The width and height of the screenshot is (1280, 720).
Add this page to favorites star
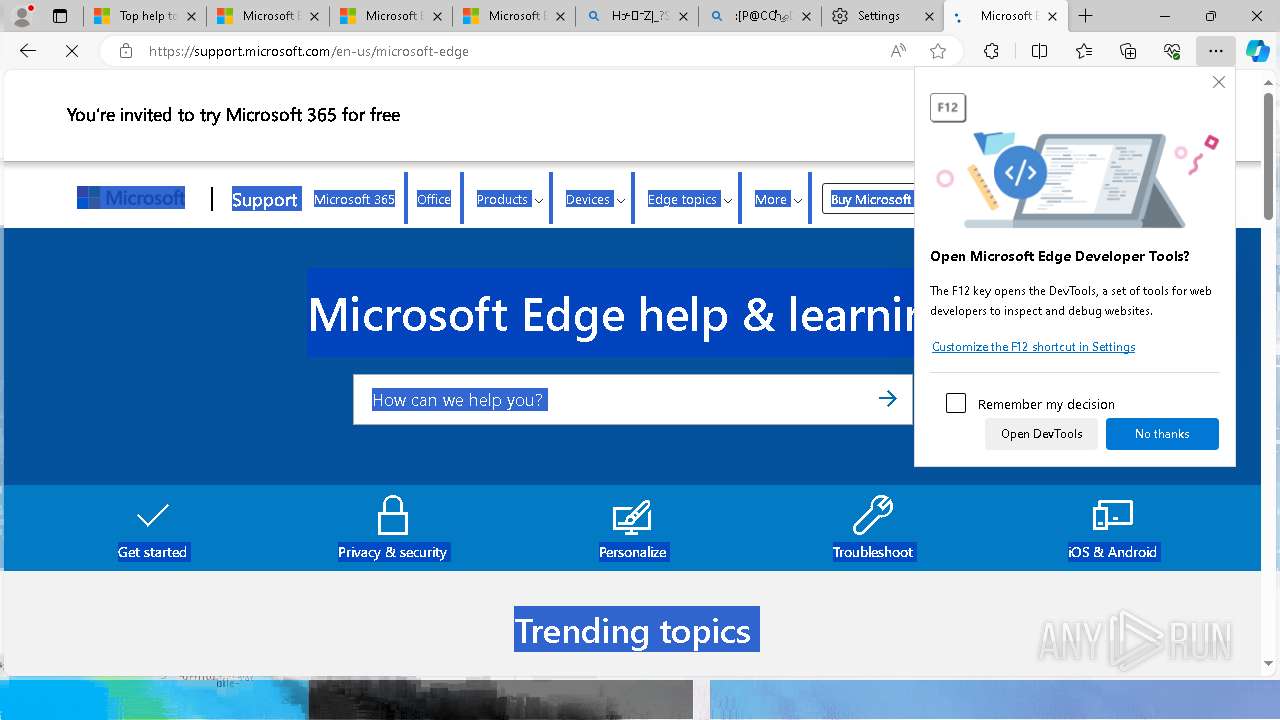coord(937,51)
